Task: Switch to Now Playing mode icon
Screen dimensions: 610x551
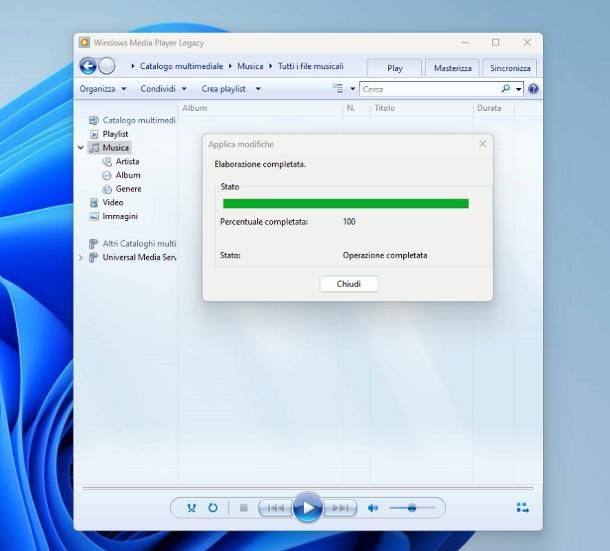Action: click(x=522, y=508)
